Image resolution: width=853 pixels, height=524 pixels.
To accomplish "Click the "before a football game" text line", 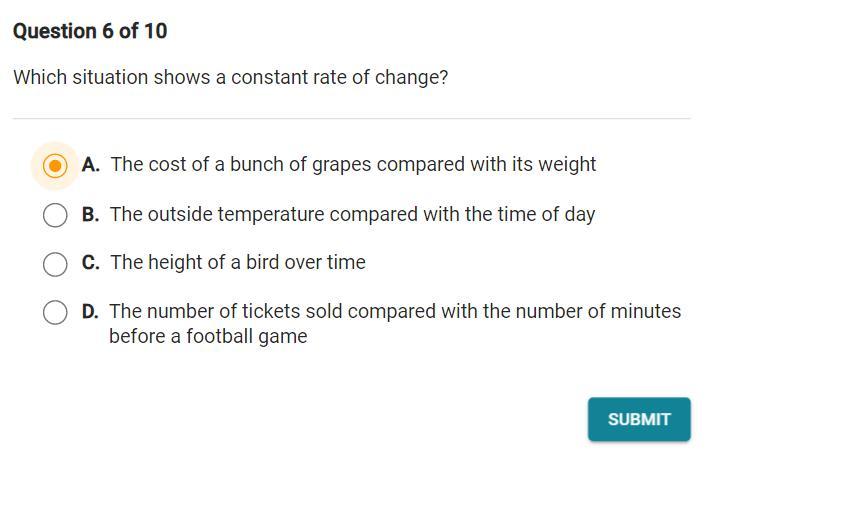I will [208, 336].
